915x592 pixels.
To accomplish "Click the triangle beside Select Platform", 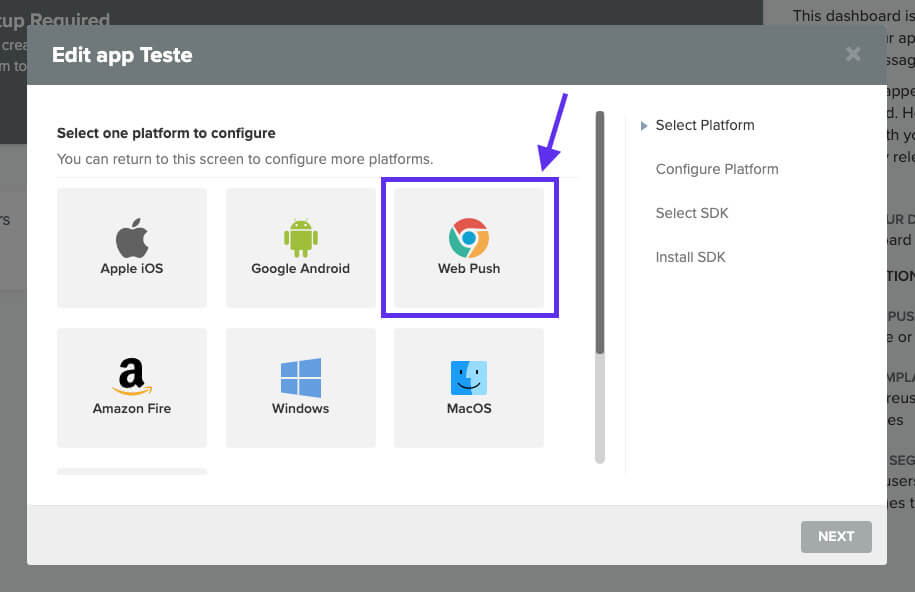I will coord(644,126).
